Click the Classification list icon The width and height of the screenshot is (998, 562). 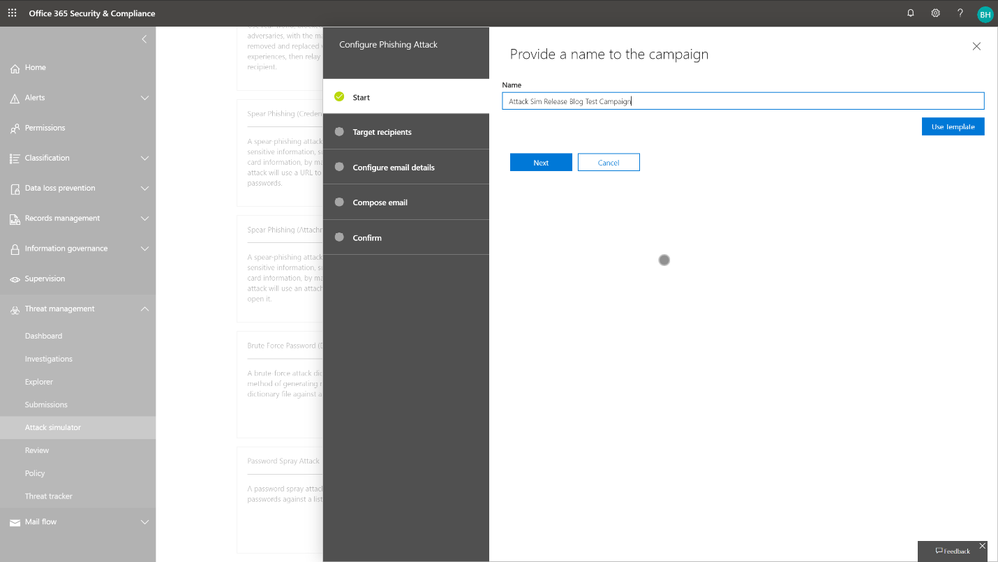(x=15, y=158)
